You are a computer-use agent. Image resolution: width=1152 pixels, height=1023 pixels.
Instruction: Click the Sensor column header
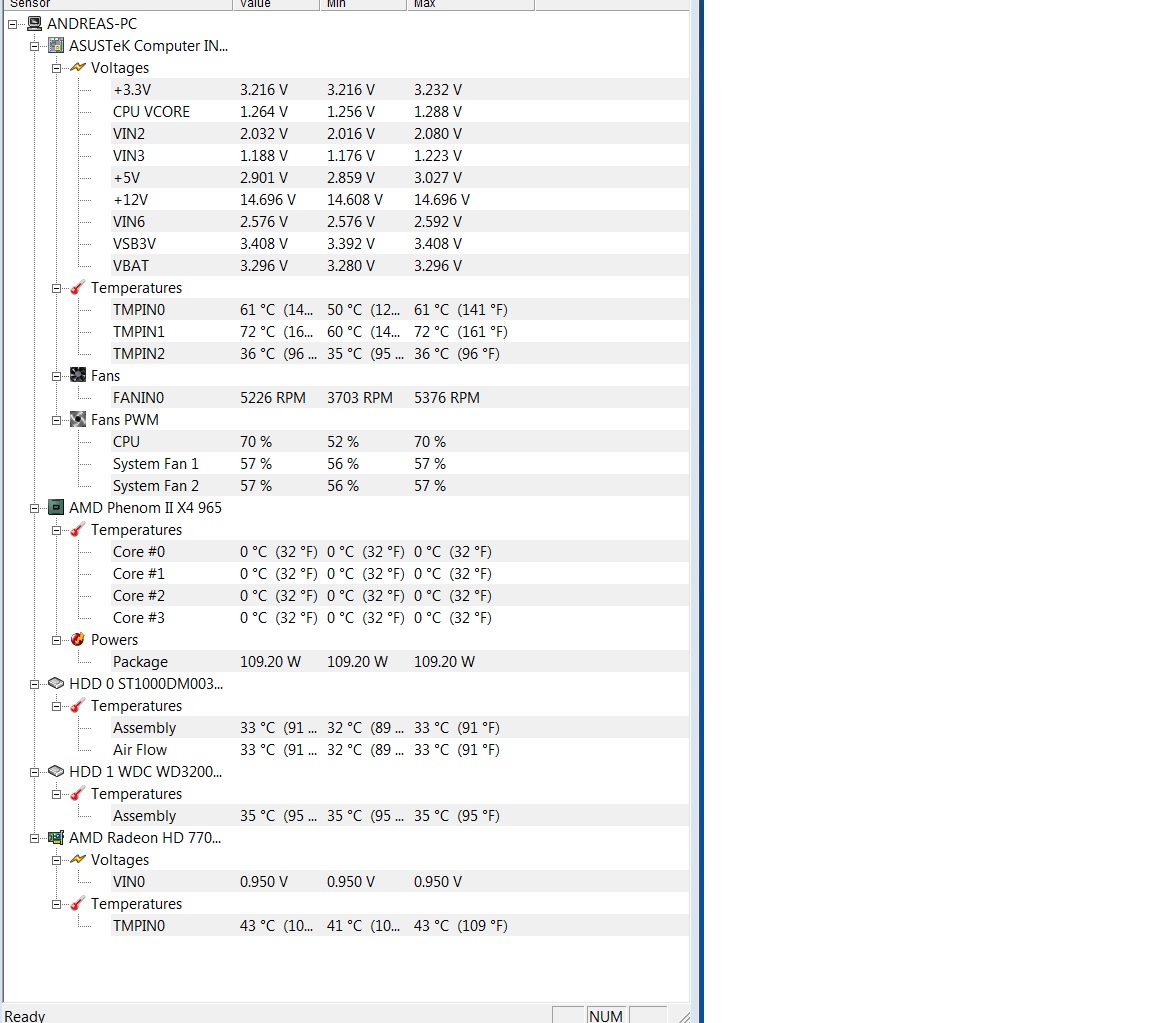pos(118,4)
